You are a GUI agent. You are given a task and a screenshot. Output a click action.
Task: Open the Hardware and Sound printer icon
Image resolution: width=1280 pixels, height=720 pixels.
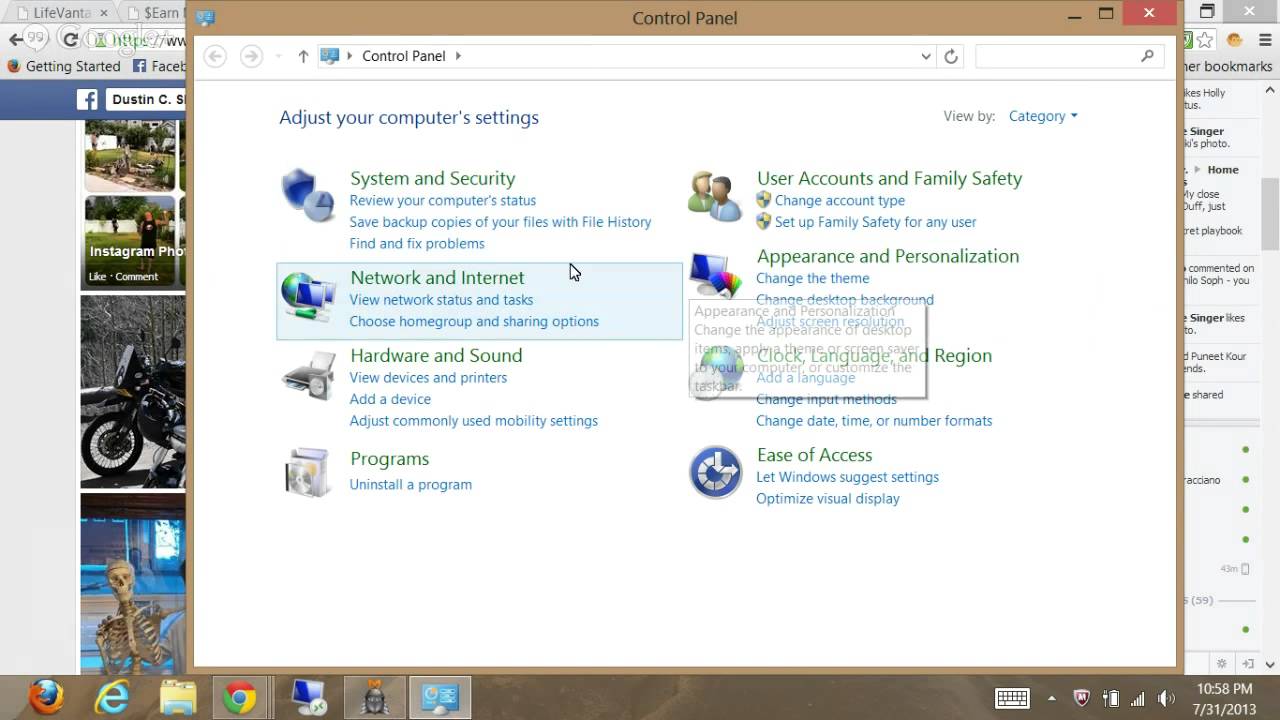click(x=308, y=376)
